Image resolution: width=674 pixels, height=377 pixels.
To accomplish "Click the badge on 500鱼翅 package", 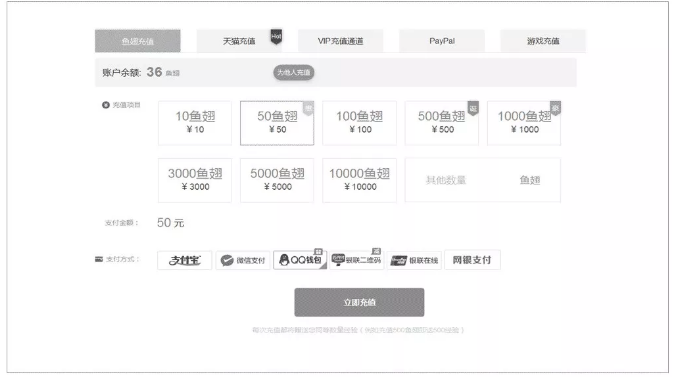I will (x=473, y=108).
